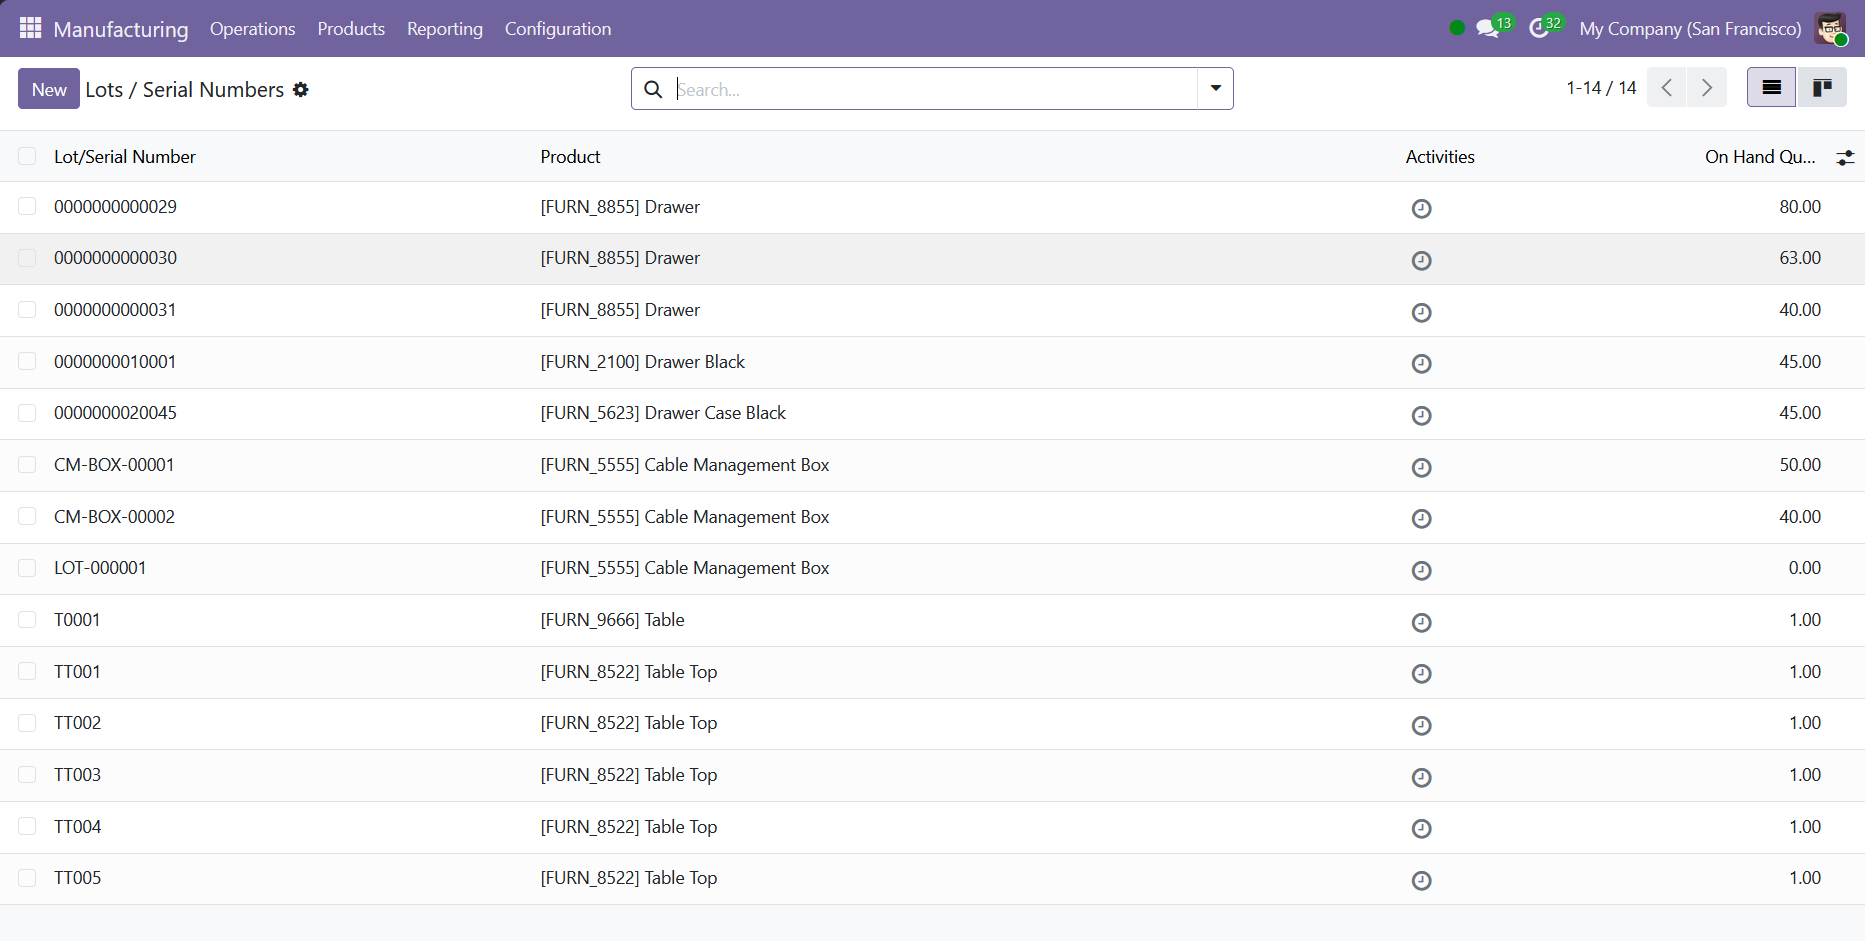1865x941 pixels.
Task: Switch to kanban view
Action: [x=1822, y=88]
